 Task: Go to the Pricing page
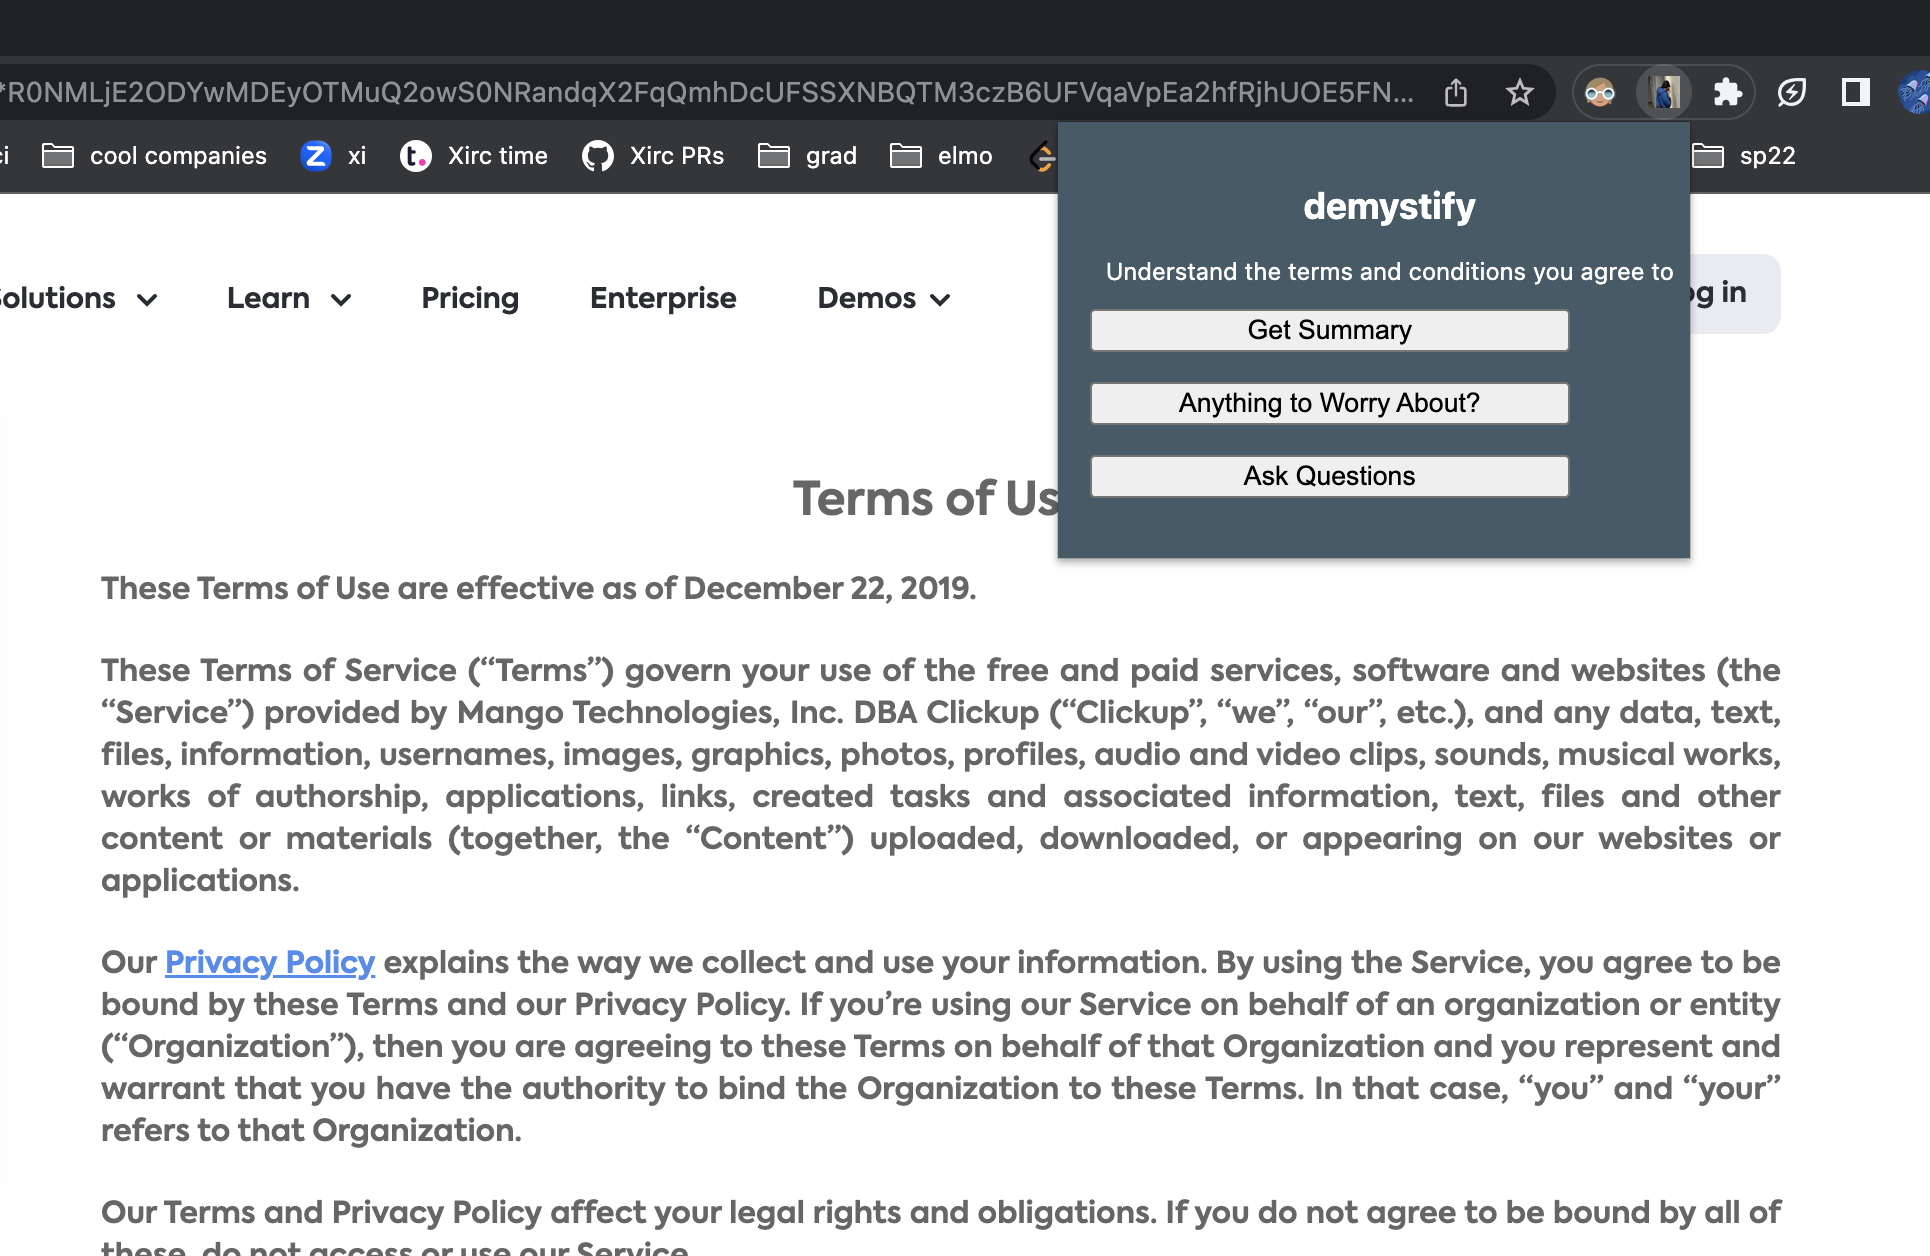(470, 298)
